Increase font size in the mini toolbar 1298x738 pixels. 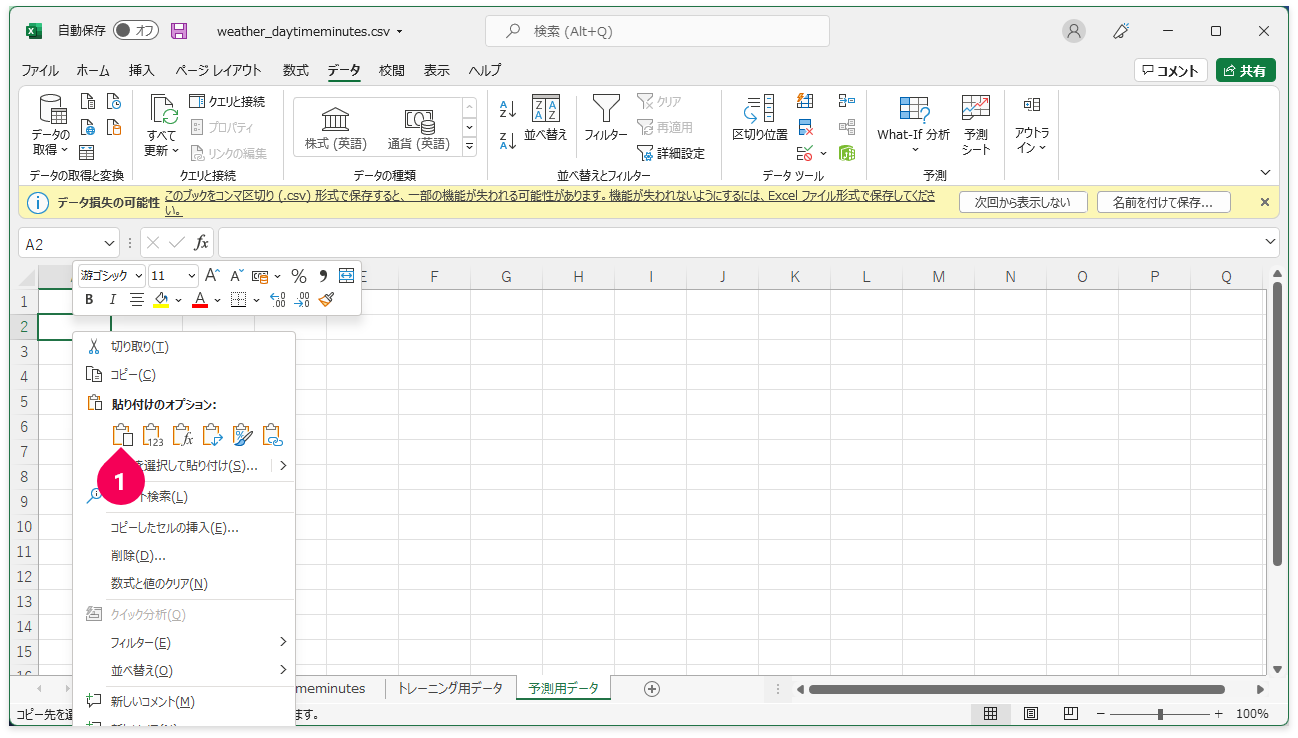click(212, 275)
